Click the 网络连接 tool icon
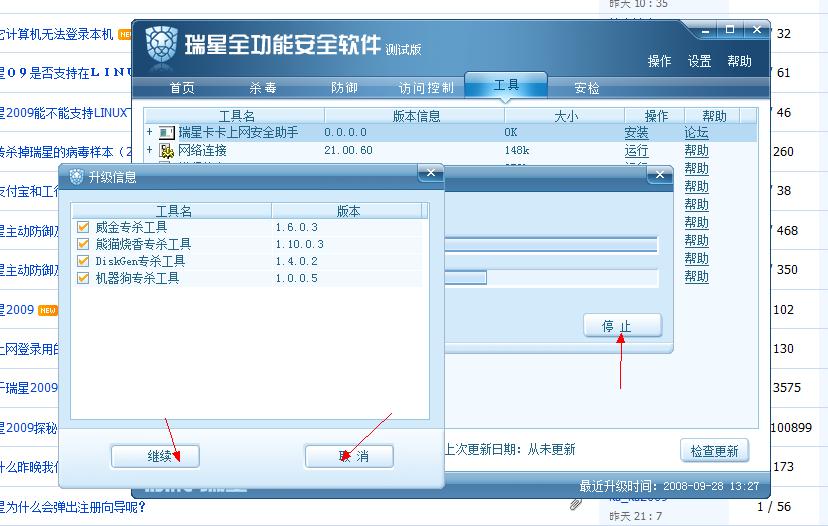 point(166,151)
